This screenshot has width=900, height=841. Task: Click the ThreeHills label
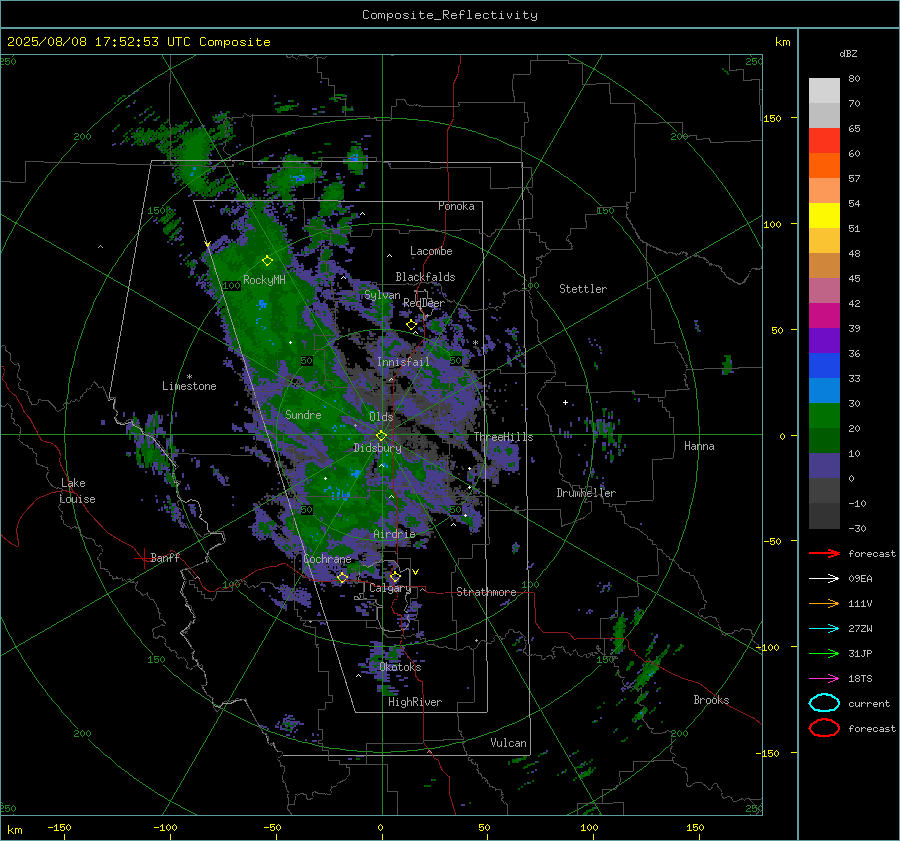503,437
